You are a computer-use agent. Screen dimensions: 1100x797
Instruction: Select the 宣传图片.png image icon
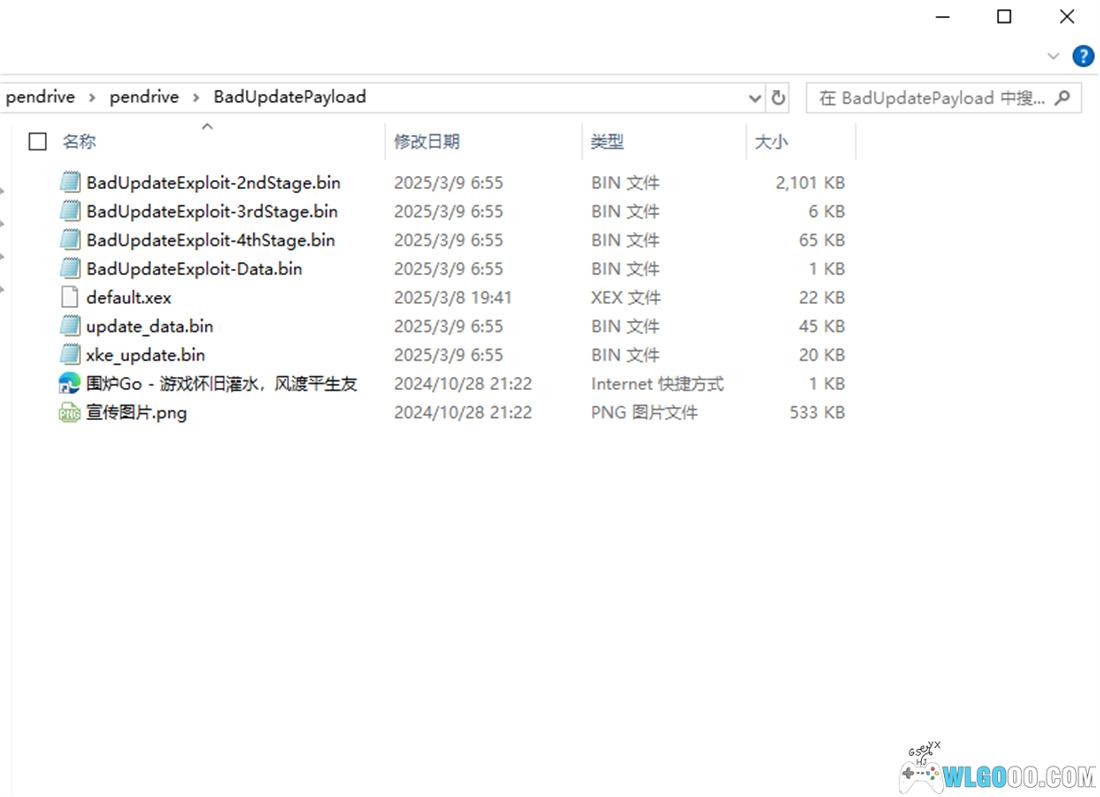pyautogui.click(x=69, y=412)
